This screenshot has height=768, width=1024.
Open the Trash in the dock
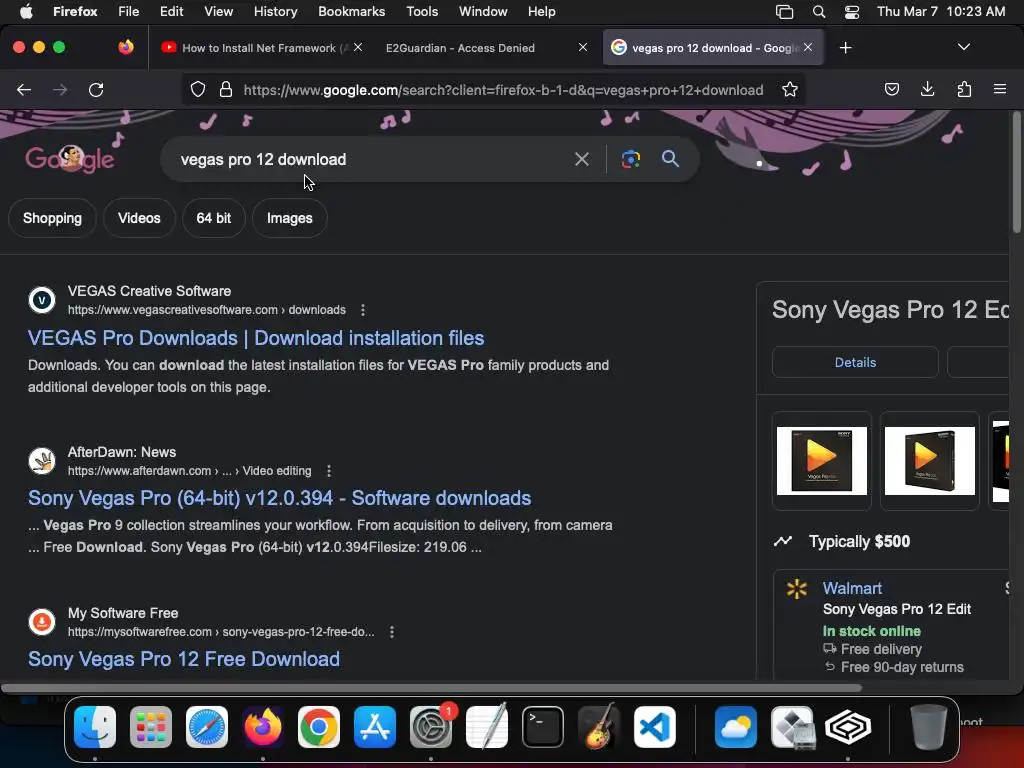click(x=929, y=727)
